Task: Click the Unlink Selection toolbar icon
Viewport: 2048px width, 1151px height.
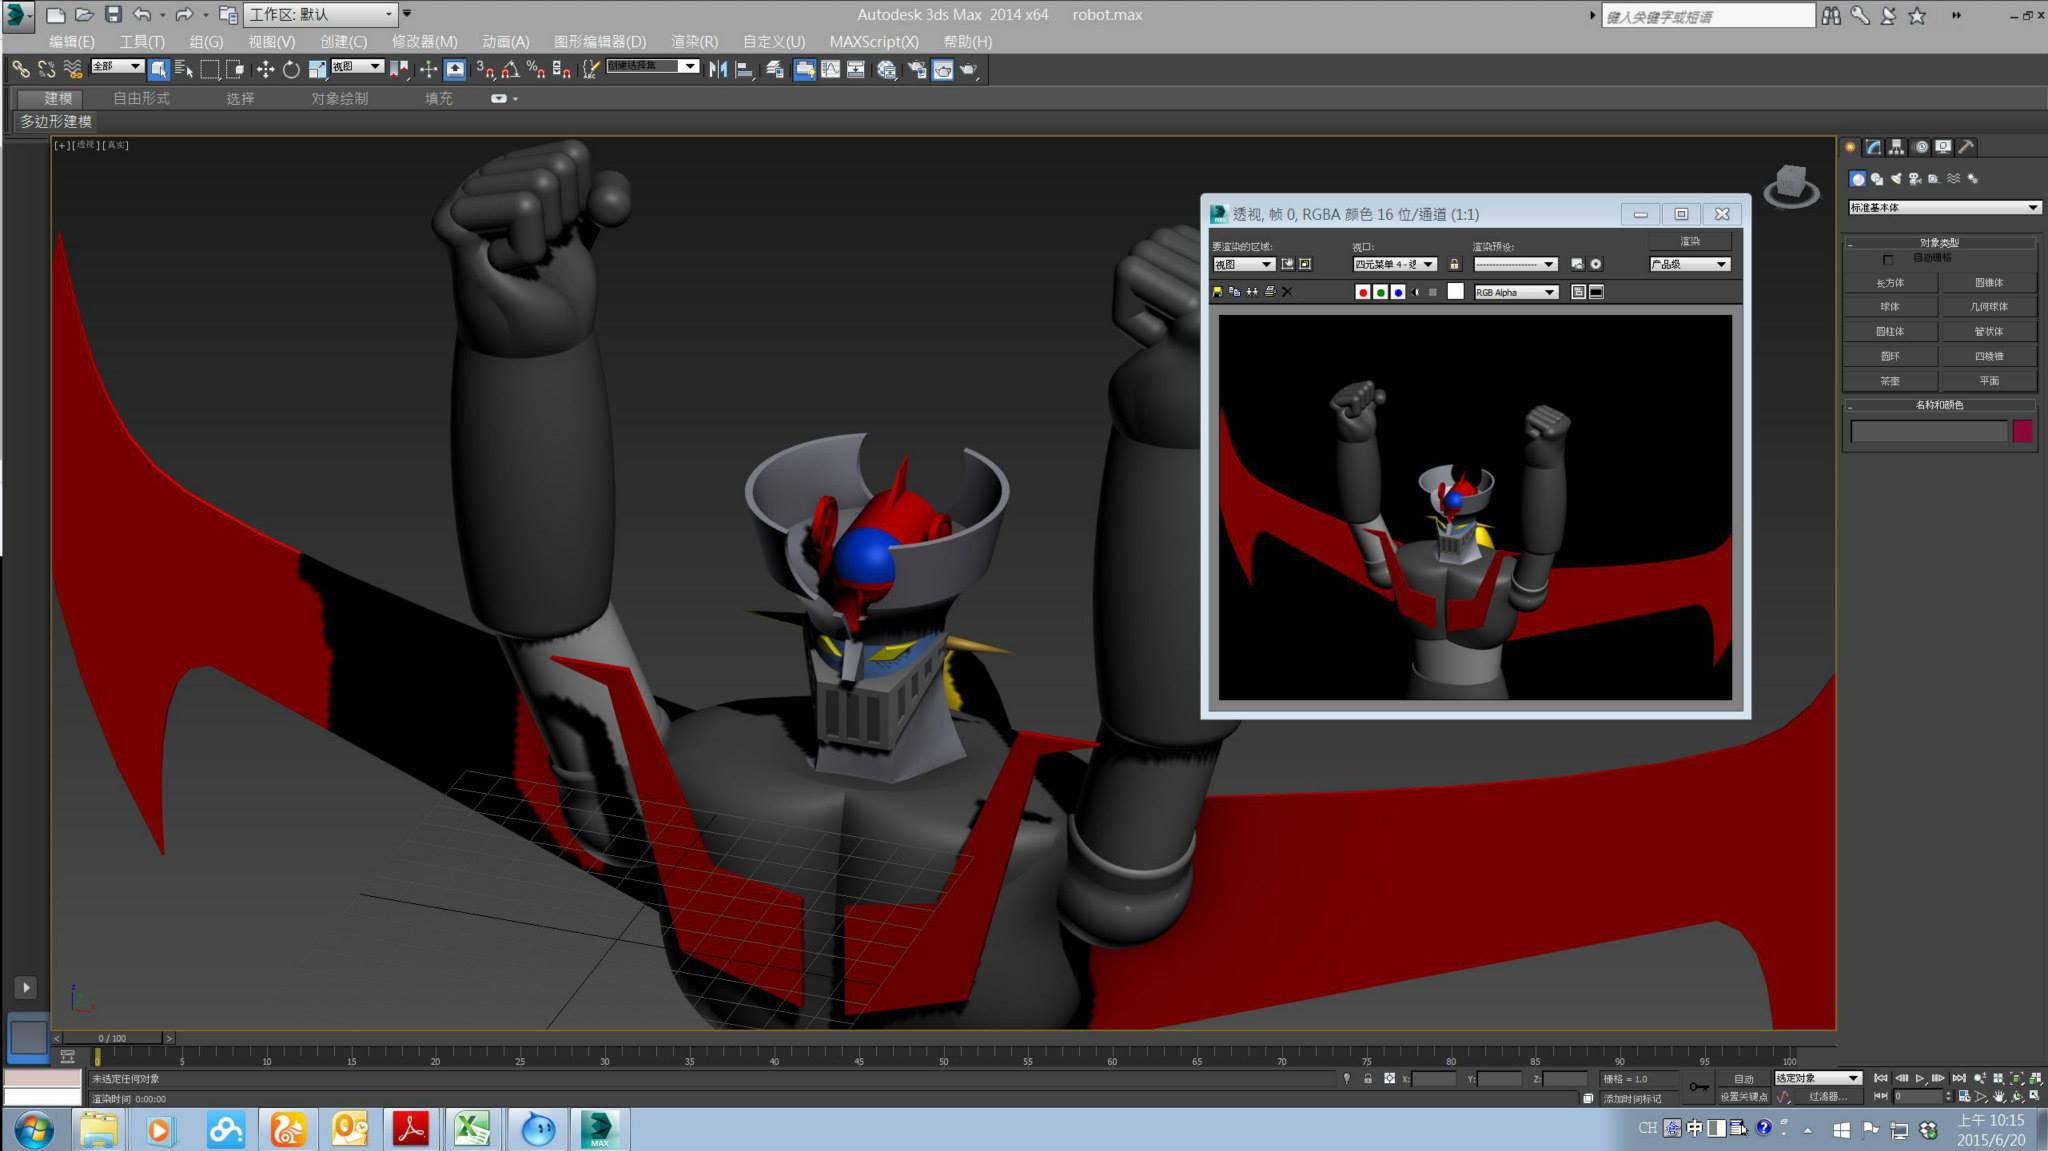Action: (46, 69)
